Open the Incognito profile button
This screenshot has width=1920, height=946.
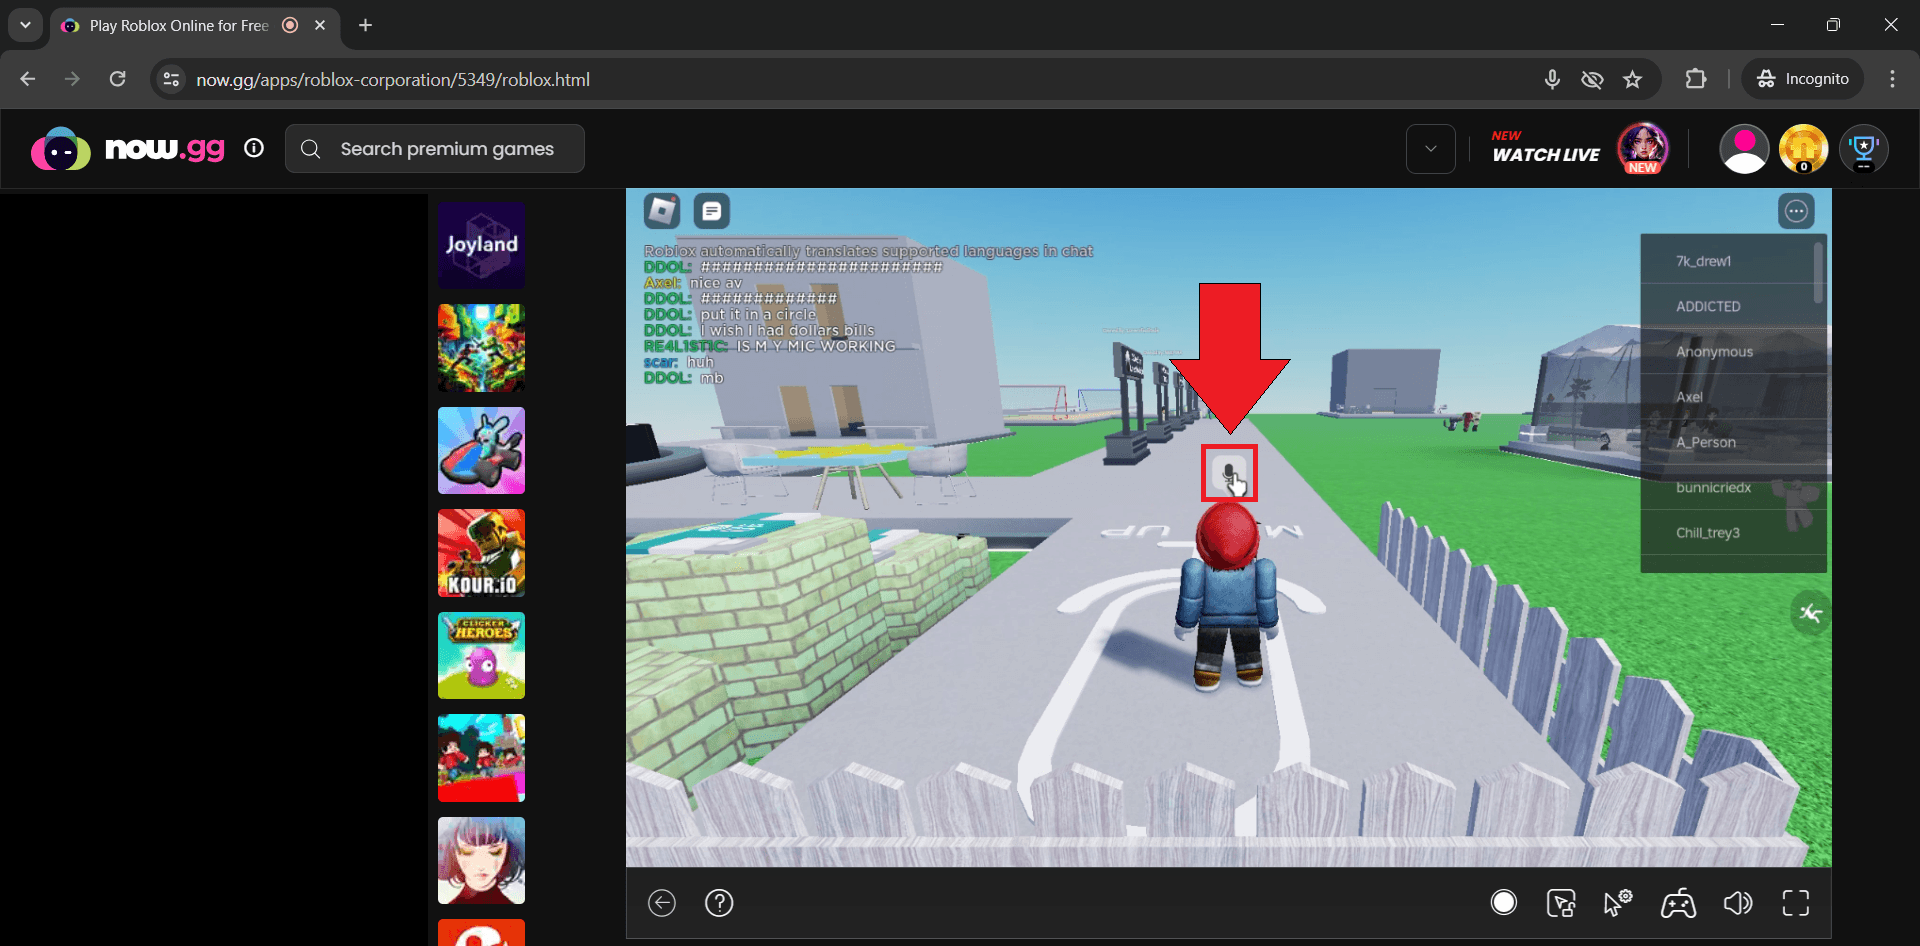pos(1803,79)
